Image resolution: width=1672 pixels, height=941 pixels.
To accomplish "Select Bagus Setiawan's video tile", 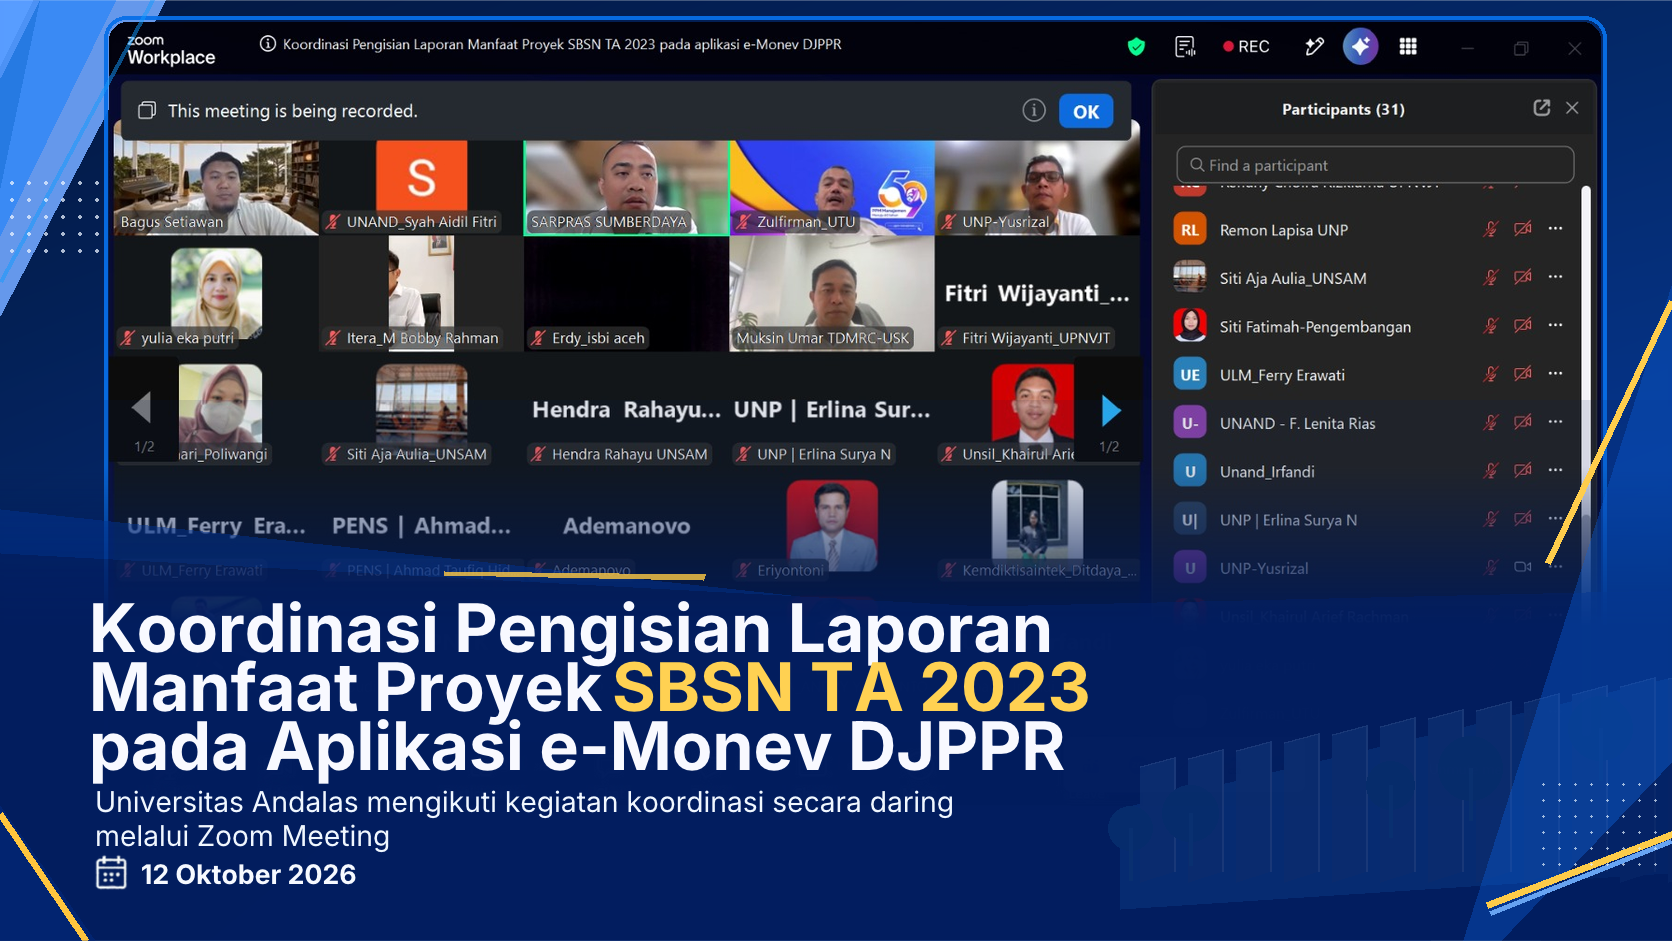I will (x=216, y=188).
